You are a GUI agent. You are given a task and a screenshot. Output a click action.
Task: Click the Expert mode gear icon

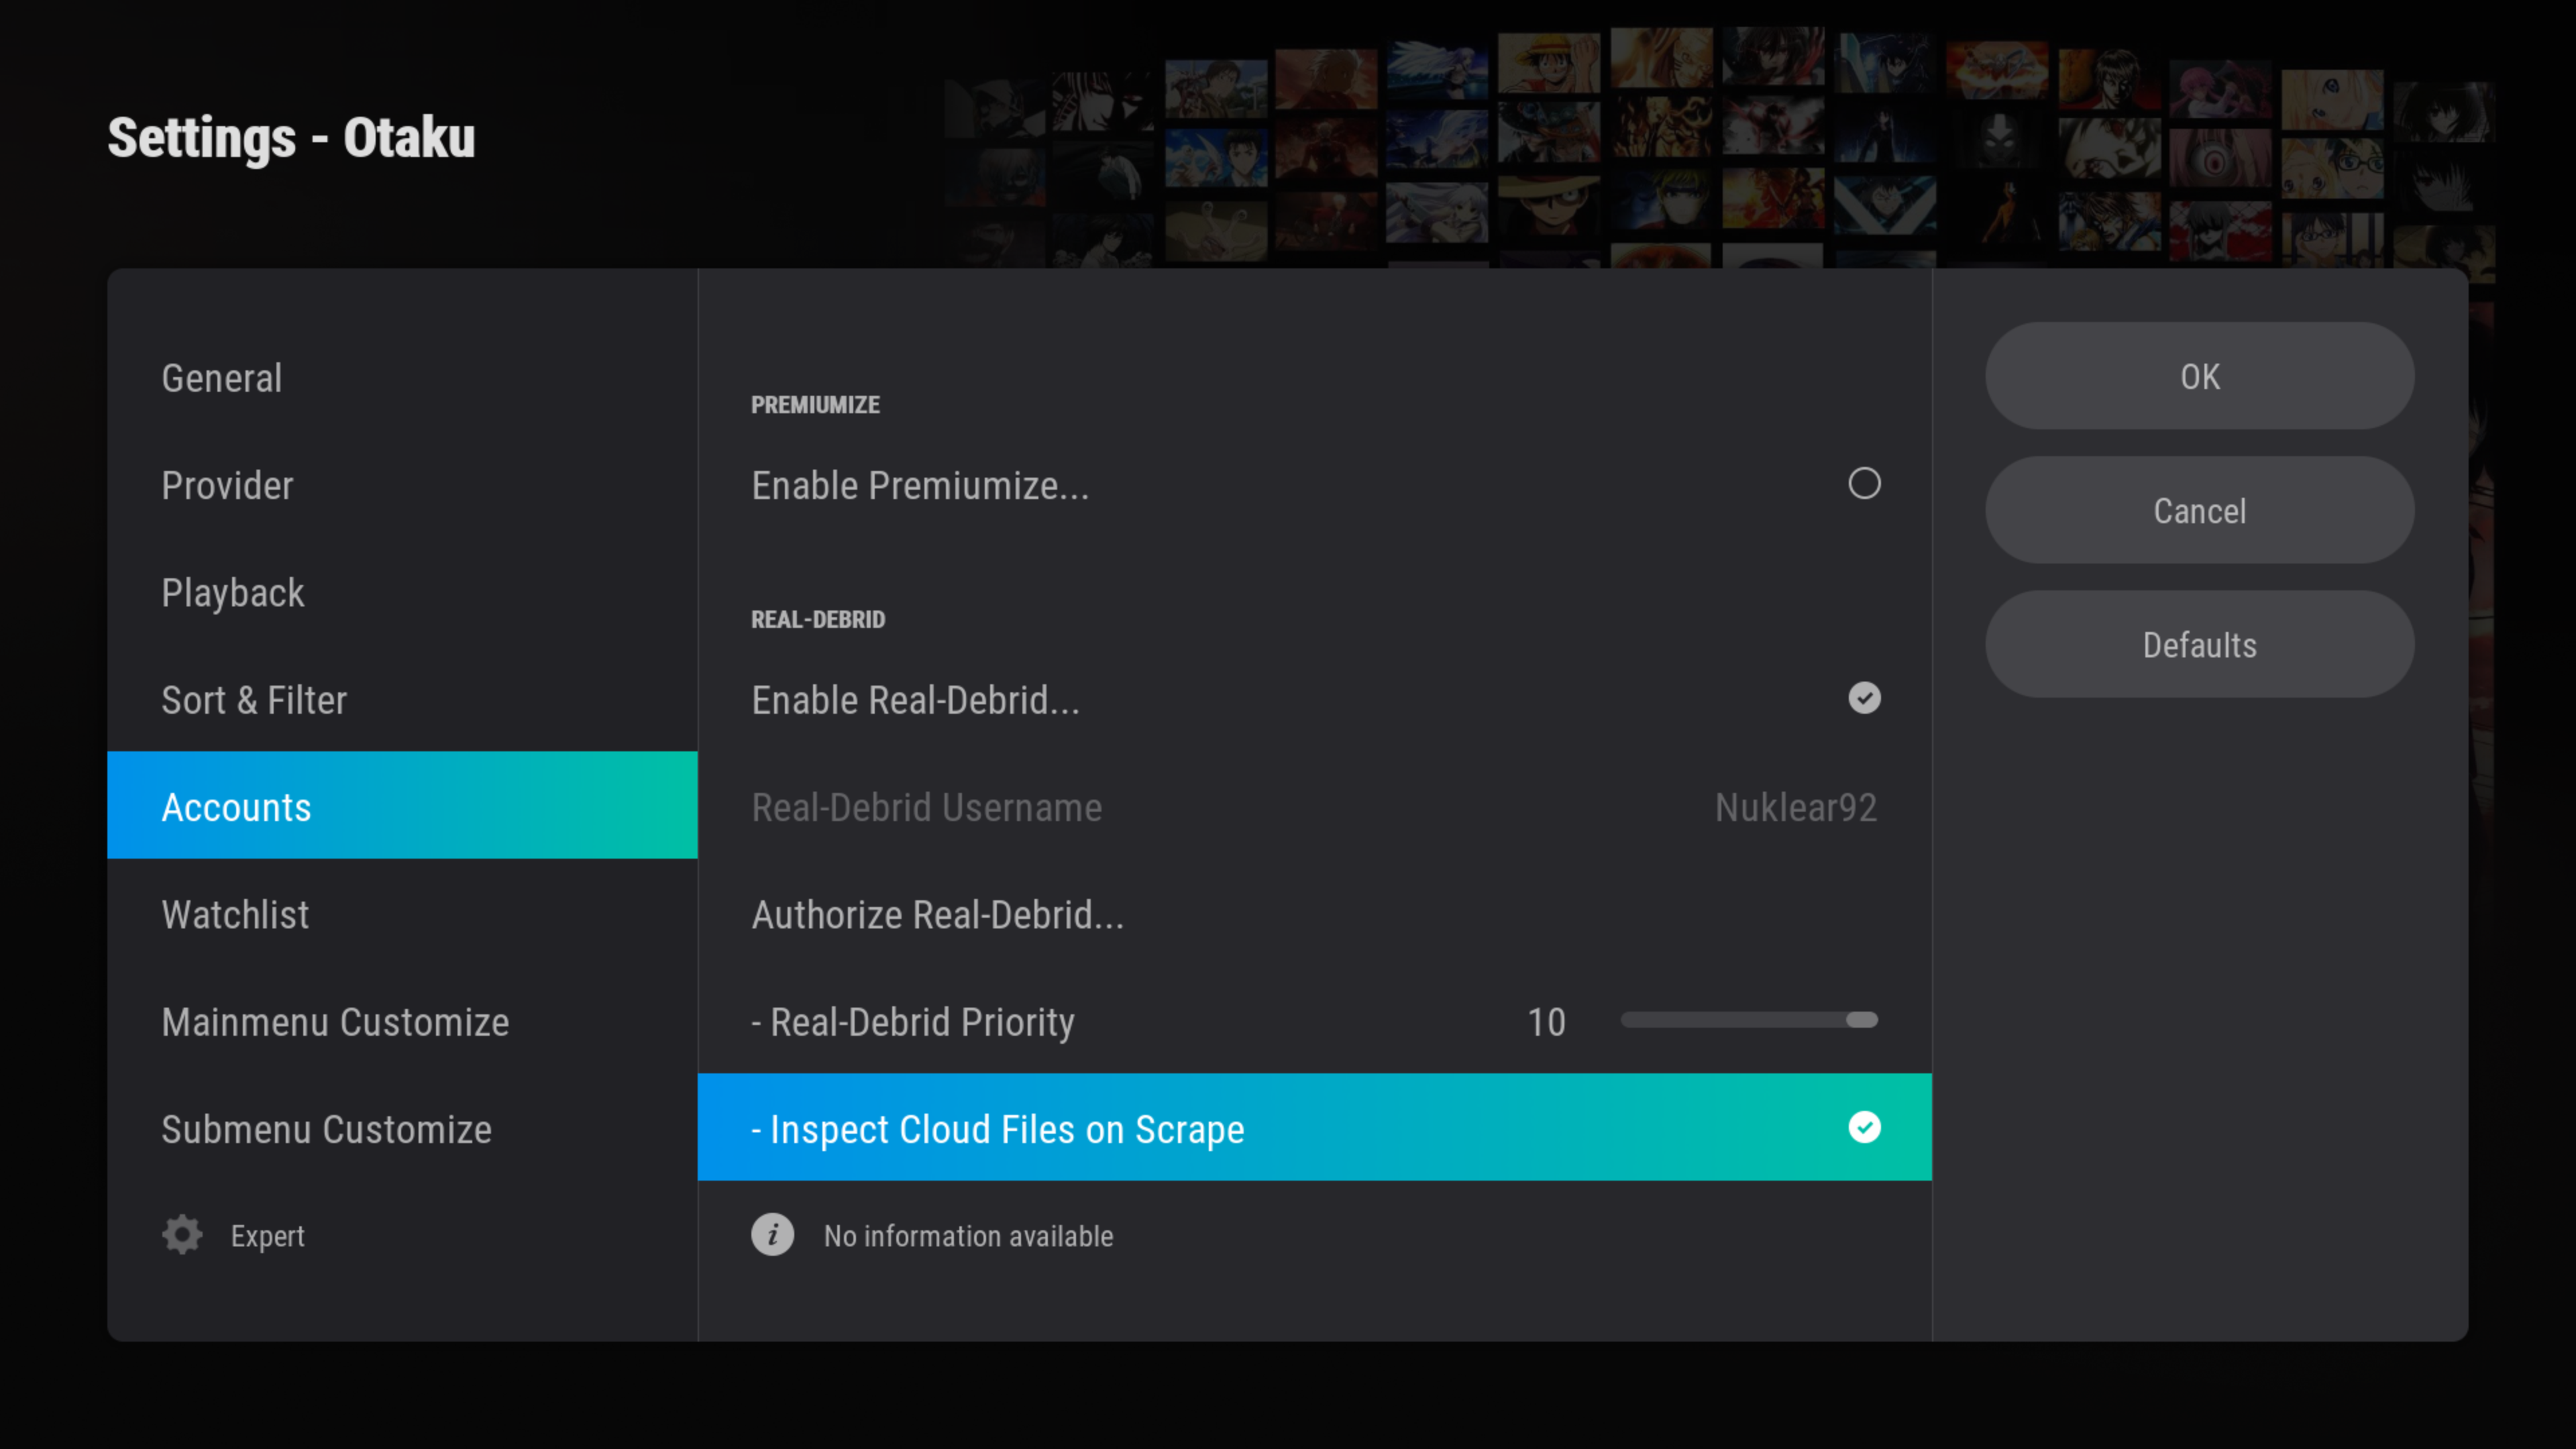[181, 1234]
